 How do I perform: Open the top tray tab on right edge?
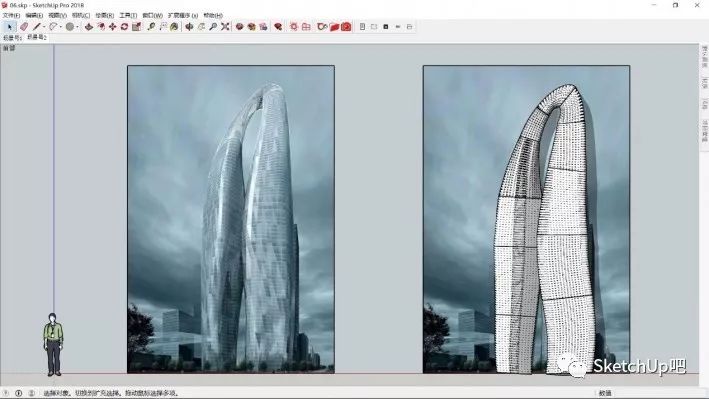[x=704, y=57]
